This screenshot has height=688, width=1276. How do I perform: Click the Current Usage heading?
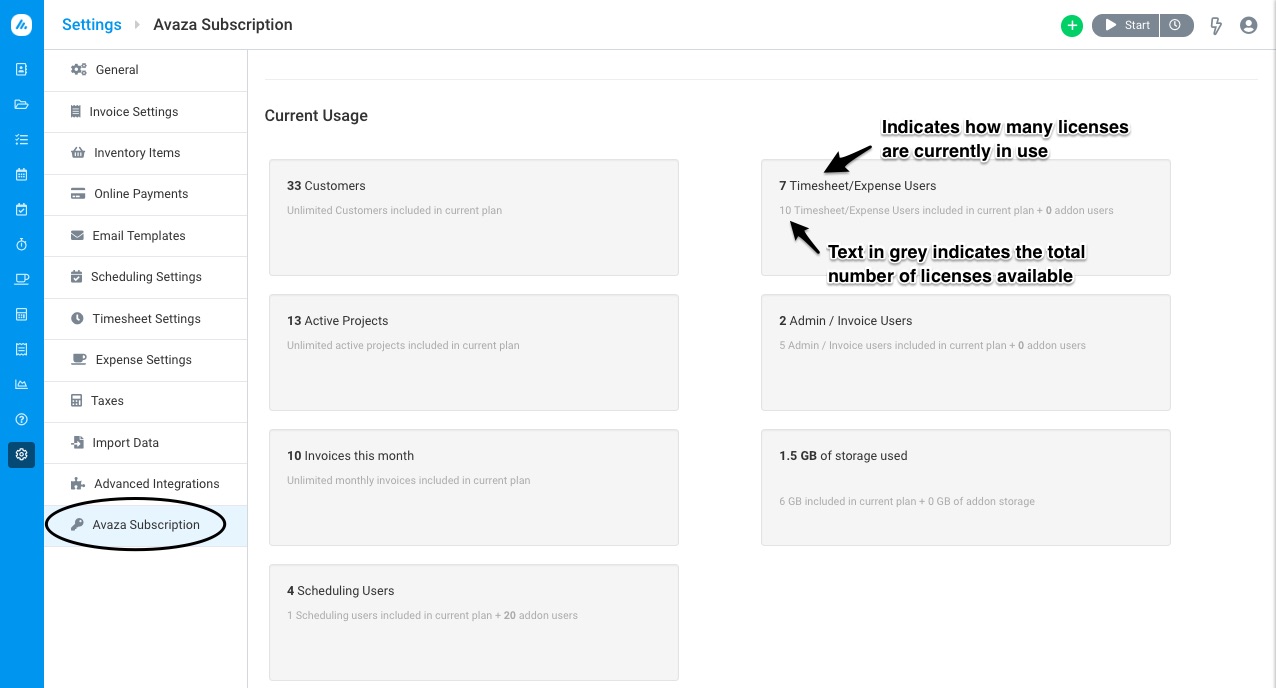(x=316, y=116)
